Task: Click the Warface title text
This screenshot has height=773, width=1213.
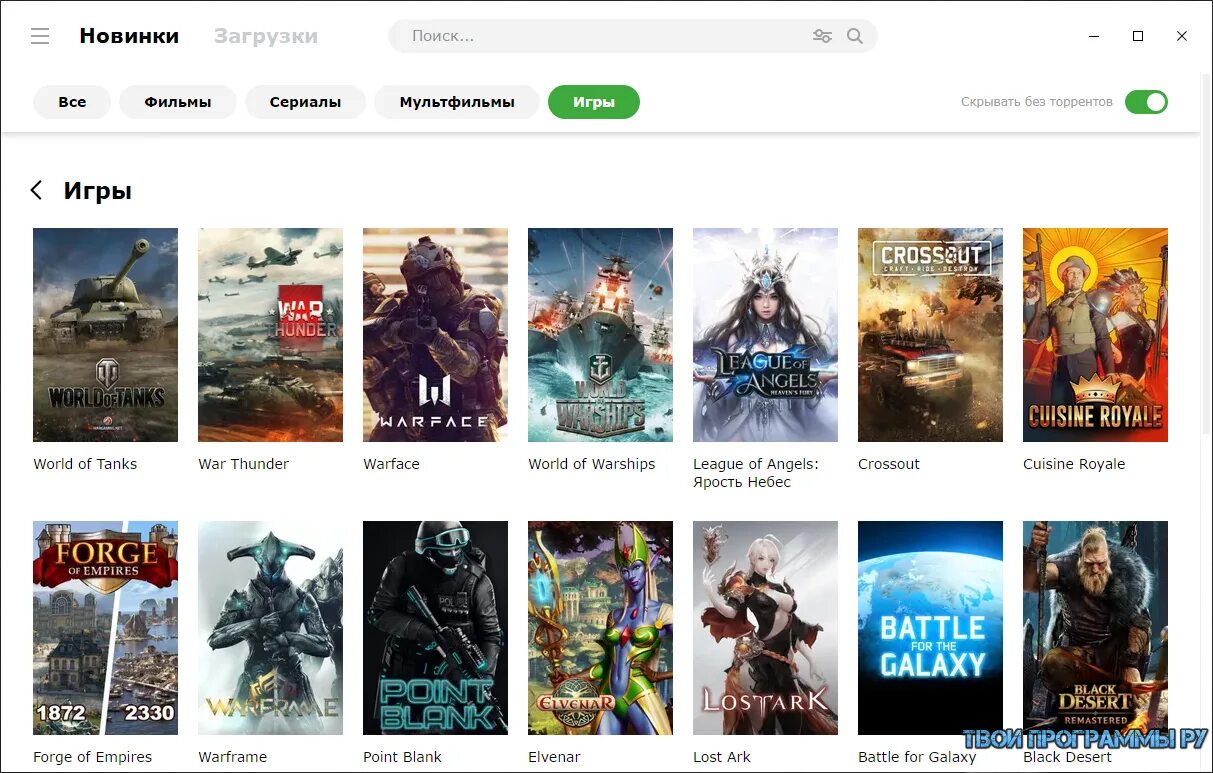Action: (x=391, y=464)
